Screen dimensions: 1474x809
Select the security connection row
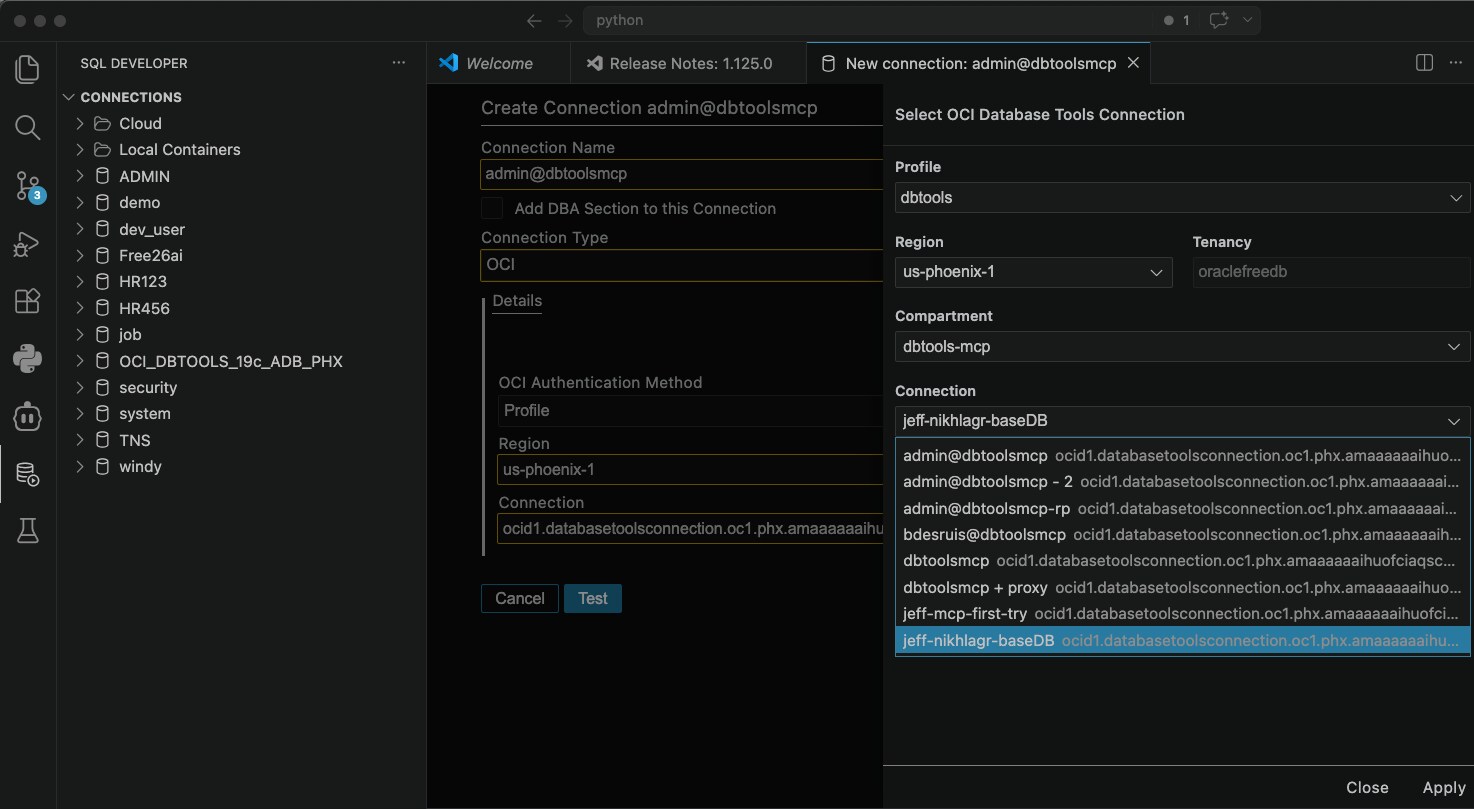[x=242, y=387]
